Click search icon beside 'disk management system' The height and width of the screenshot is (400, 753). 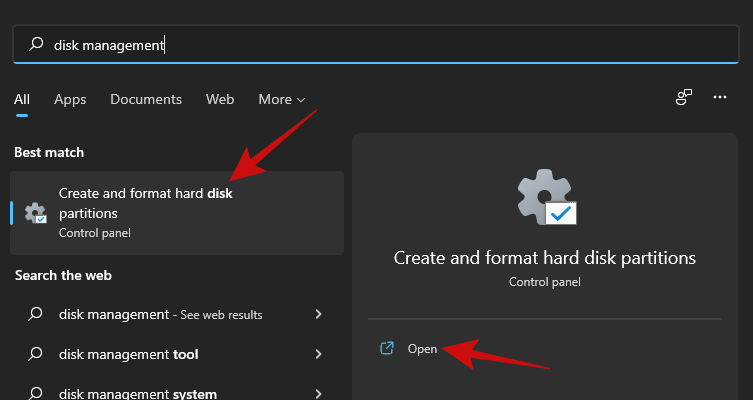point(36,393)
